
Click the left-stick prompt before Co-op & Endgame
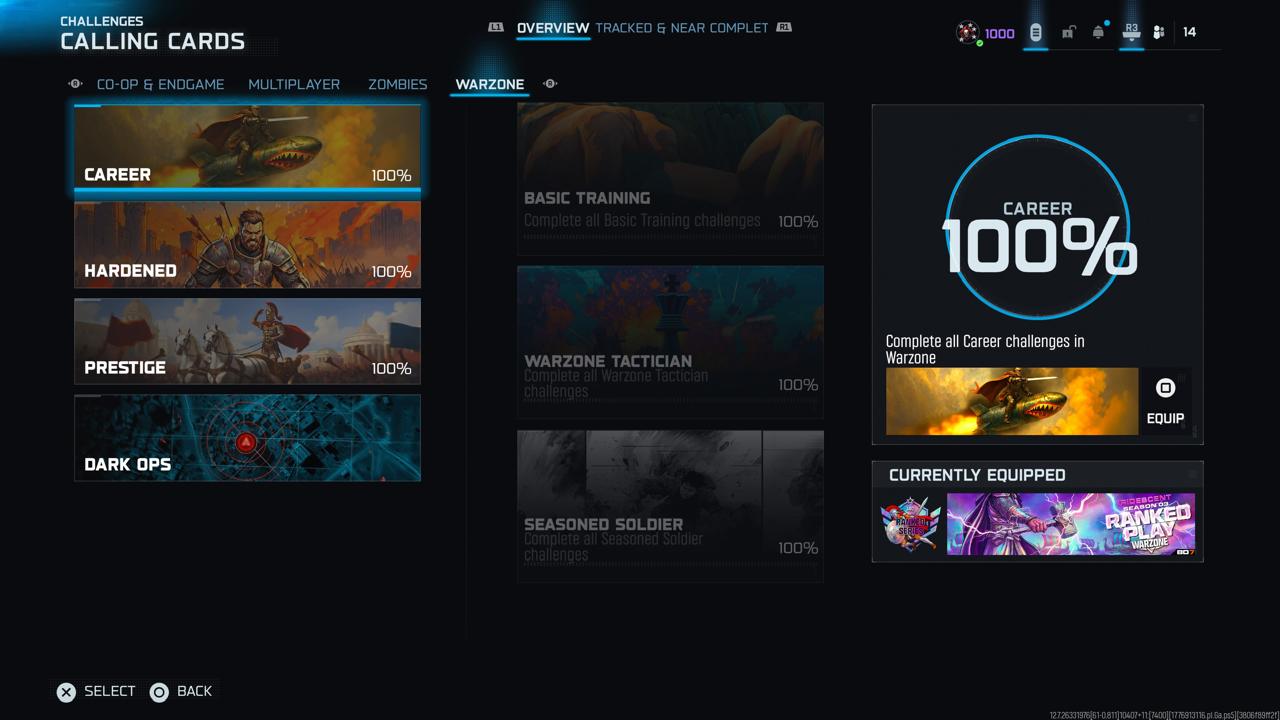click(x=75, y=84)
